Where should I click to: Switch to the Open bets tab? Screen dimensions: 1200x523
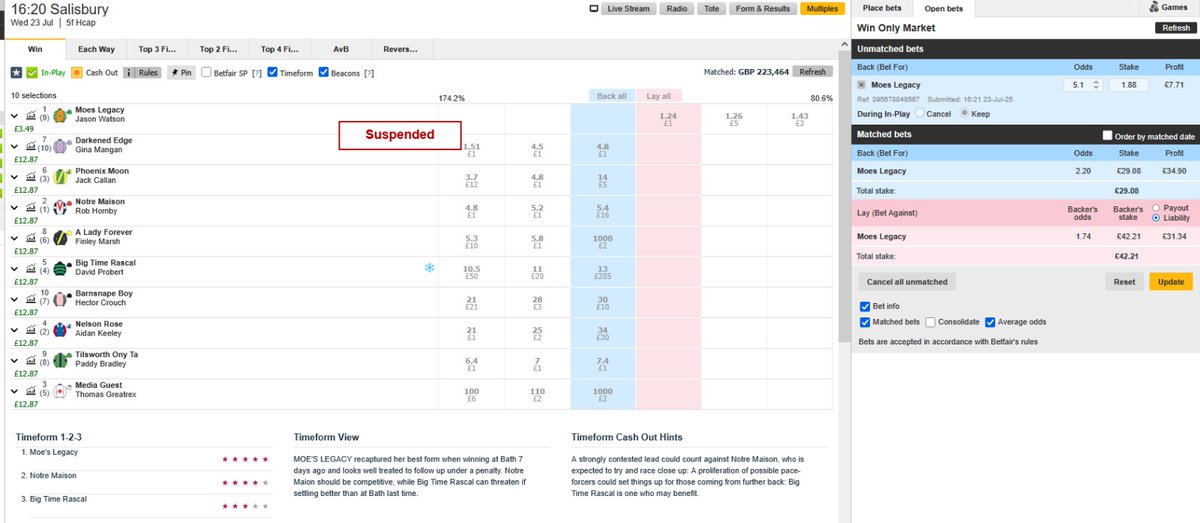pos(943,9)
